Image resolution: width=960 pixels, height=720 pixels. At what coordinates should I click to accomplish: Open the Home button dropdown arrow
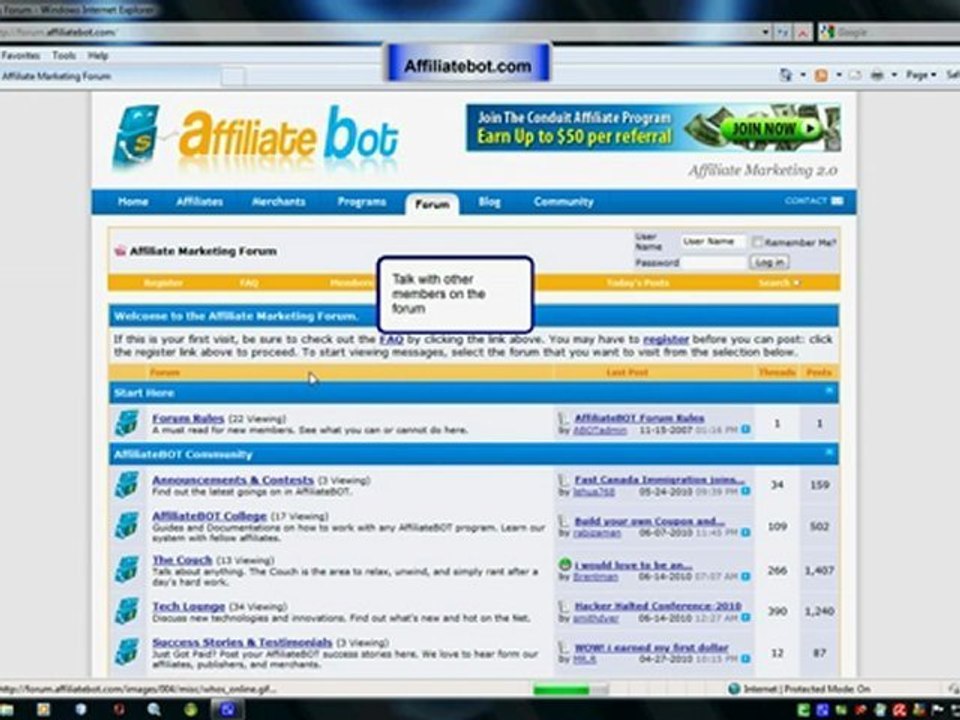point(803,75)
